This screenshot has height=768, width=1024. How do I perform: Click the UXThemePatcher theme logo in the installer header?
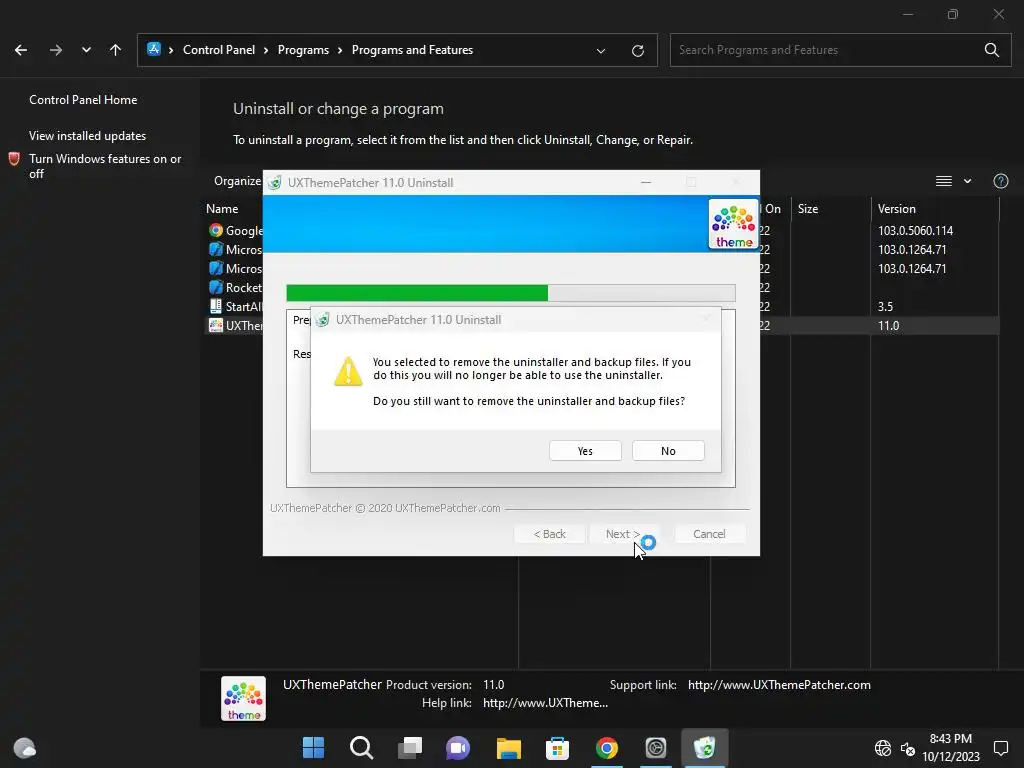[733, 224]
